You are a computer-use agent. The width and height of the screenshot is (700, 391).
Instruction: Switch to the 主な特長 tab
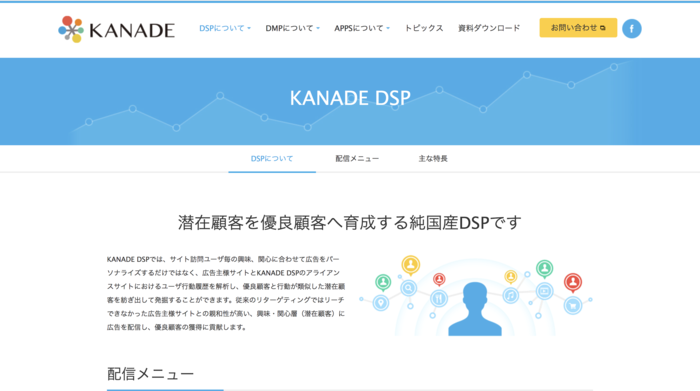point(433,159)
